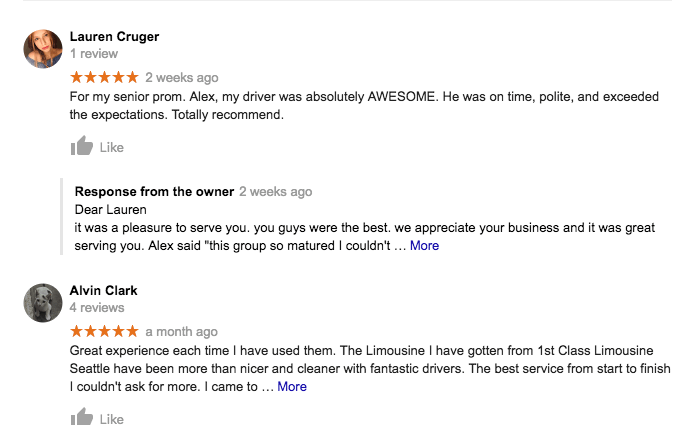Screen dimensions: 684x425
Task: Open Lauren Cruger's reviewer name link
Action: click(114, 37)
